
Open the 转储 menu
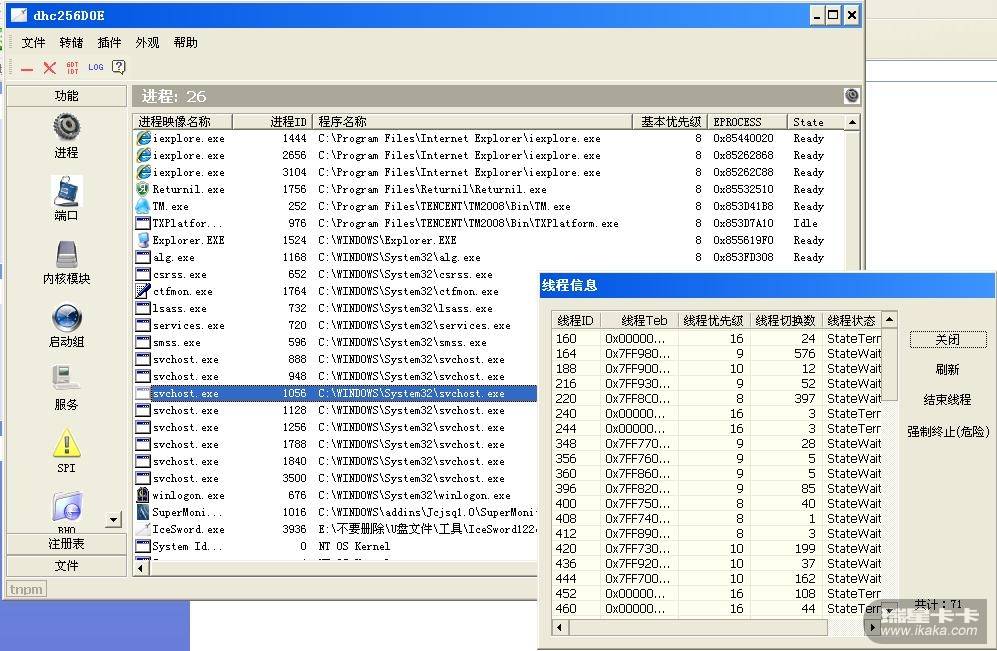click(71, 43)
